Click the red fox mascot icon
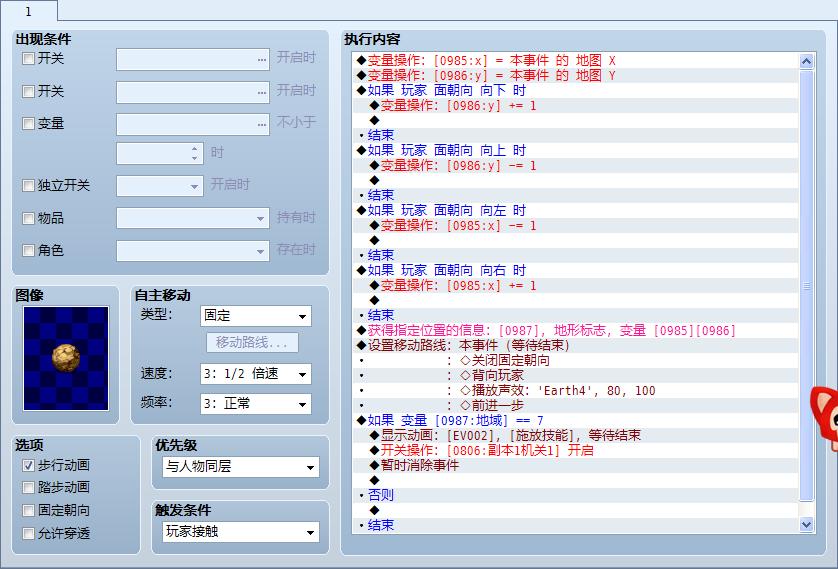The height and width of the screenshot is (569, 838). click(x=824, y=418)
